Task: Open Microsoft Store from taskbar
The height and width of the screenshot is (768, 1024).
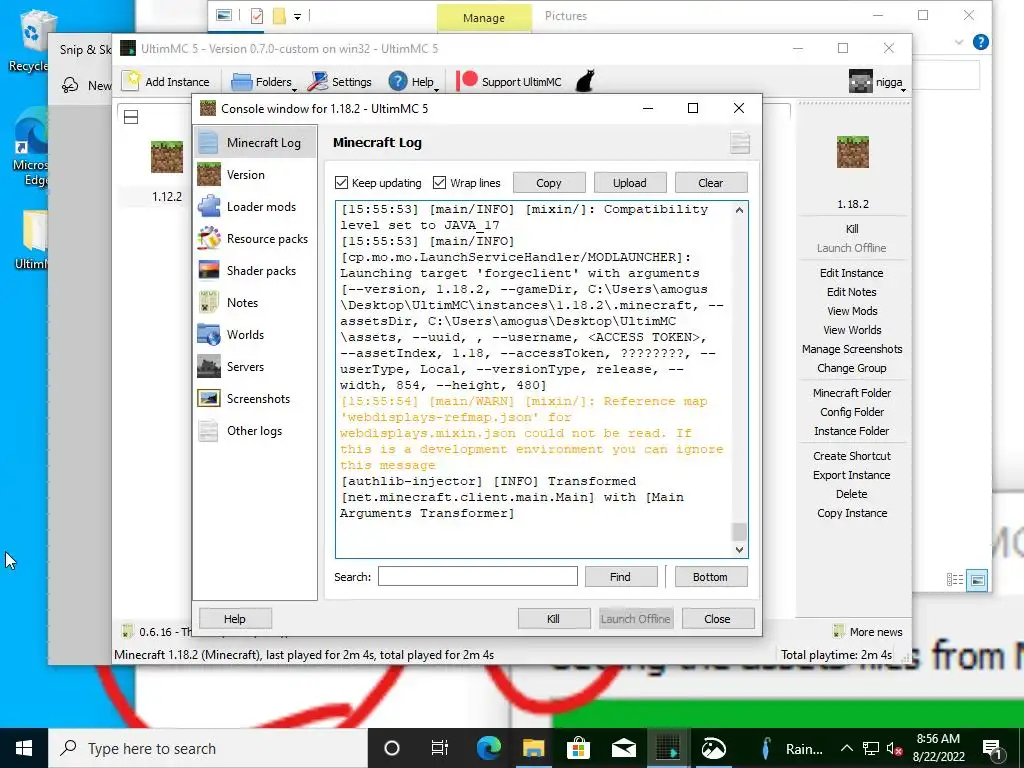Action: [579, 748]
